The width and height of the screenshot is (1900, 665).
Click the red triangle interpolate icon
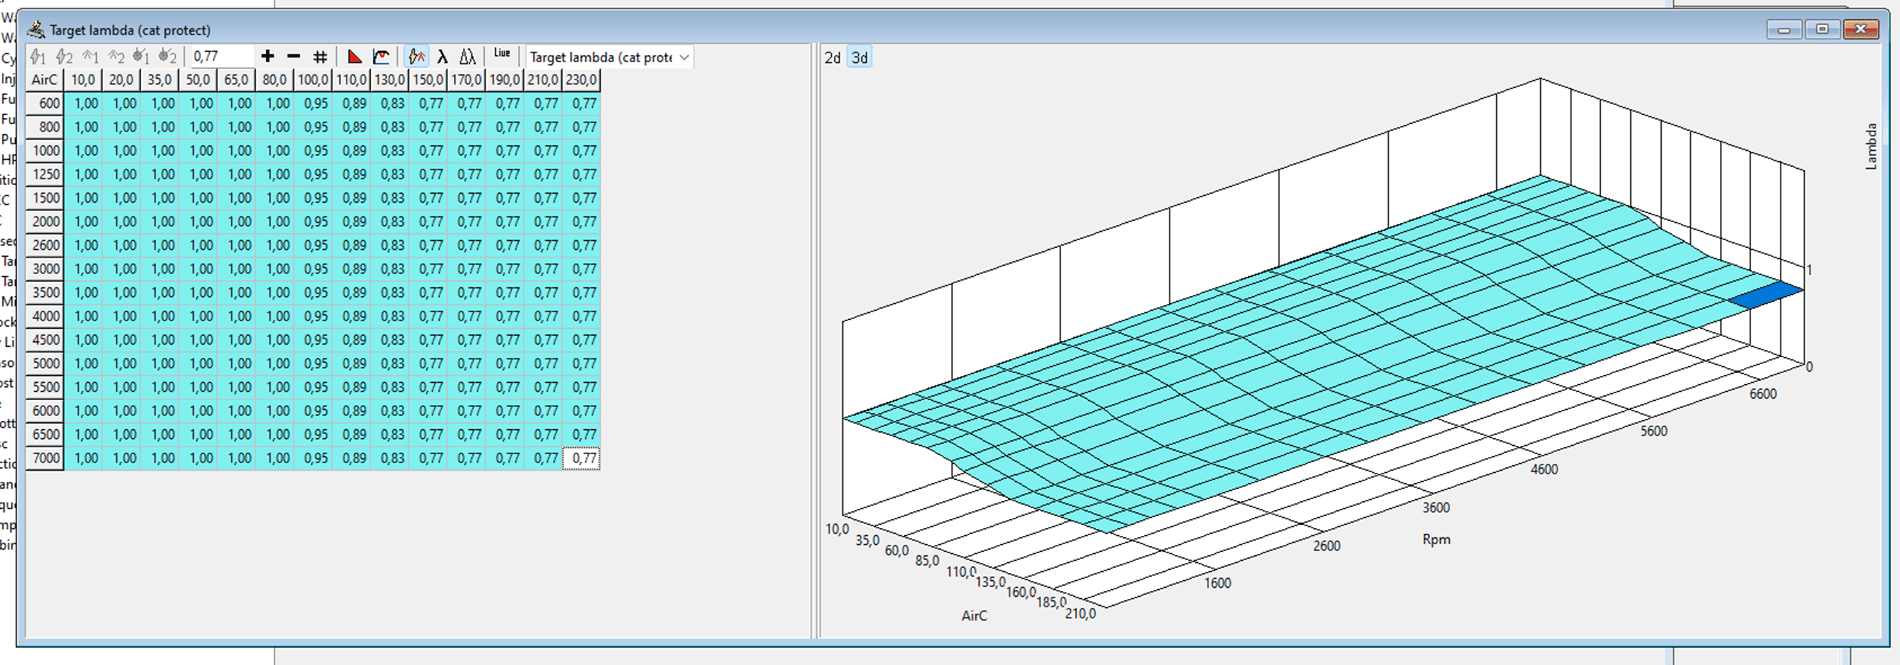tap(354, 57)
